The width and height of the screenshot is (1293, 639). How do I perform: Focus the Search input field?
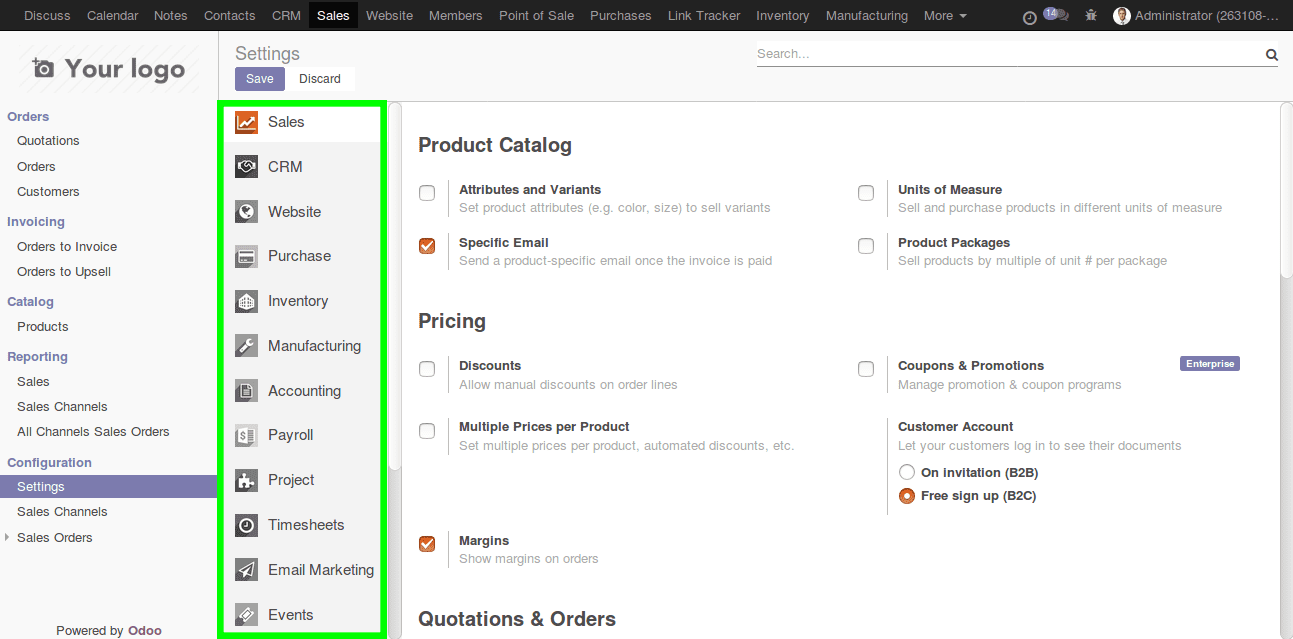(1010, 54)
